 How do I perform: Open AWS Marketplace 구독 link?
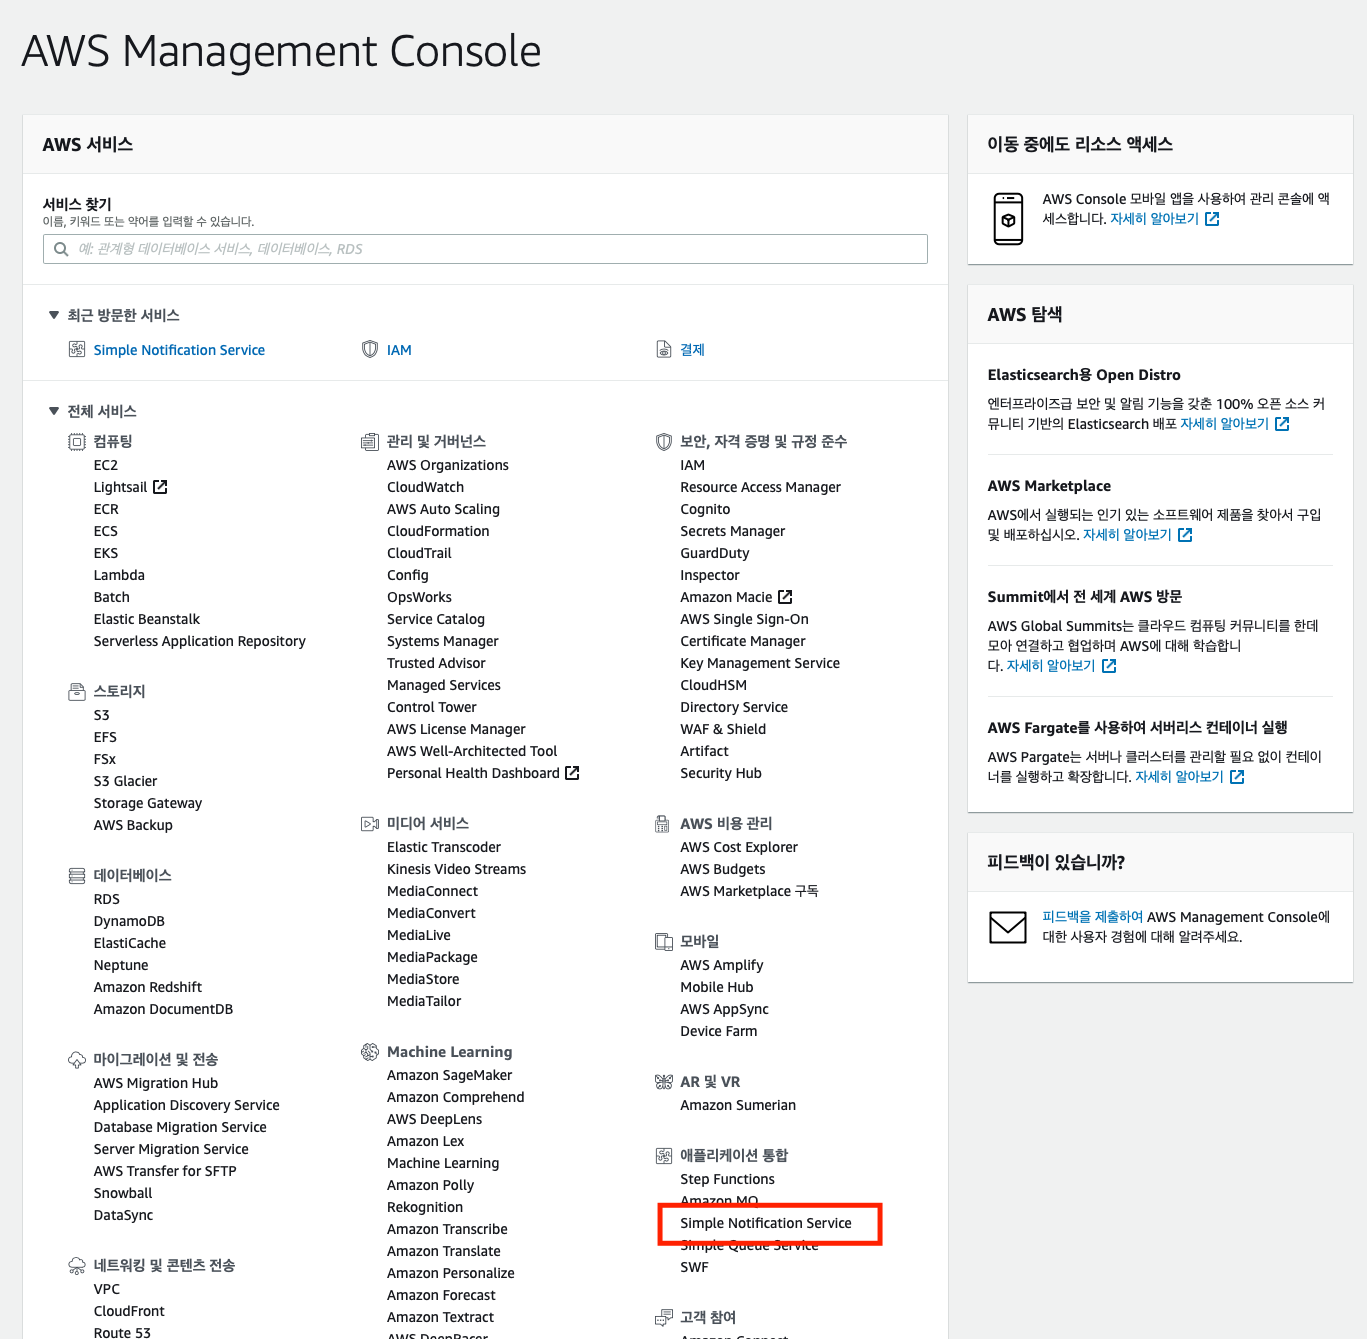coord(749,891)
